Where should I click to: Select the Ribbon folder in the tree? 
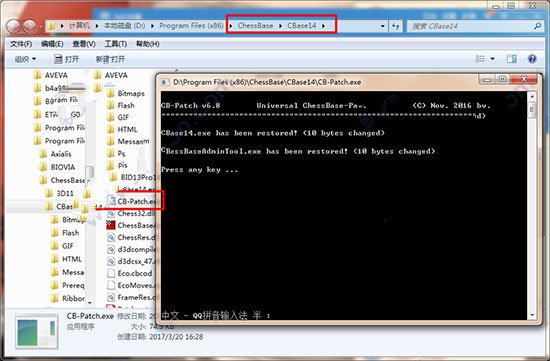pos(68,299)
